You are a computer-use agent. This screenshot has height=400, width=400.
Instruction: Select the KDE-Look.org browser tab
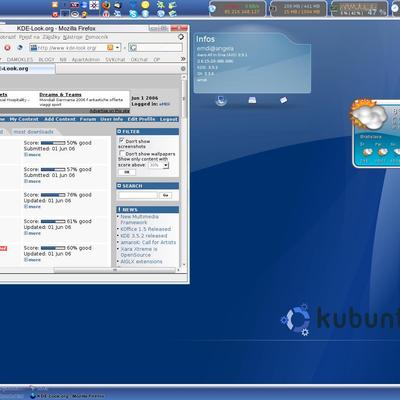pos(27,69)
